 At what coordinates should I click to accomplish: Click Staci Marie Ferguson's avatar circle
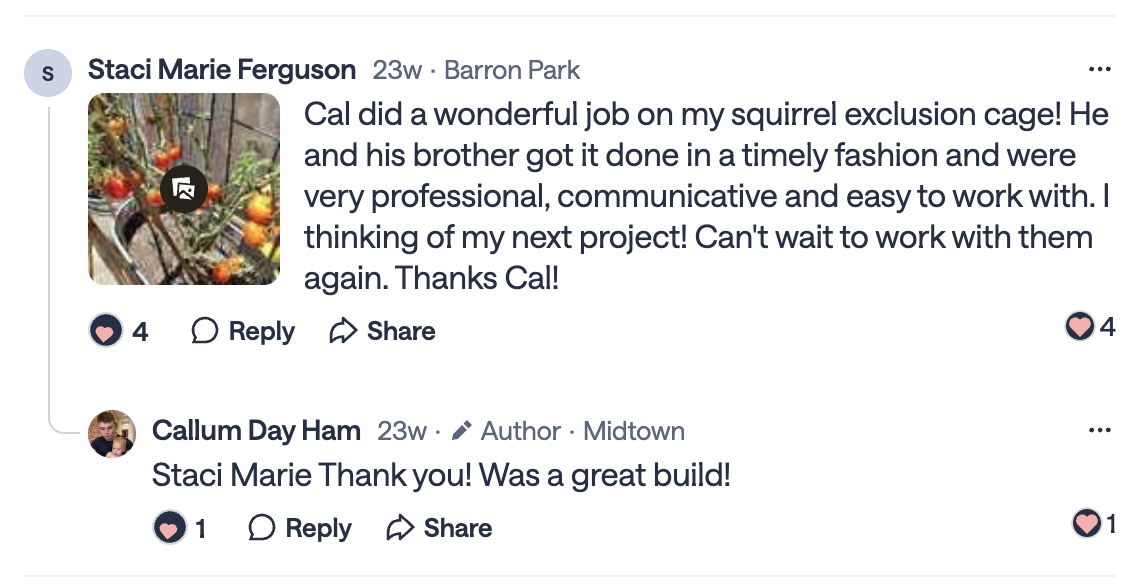click(48, 74)
